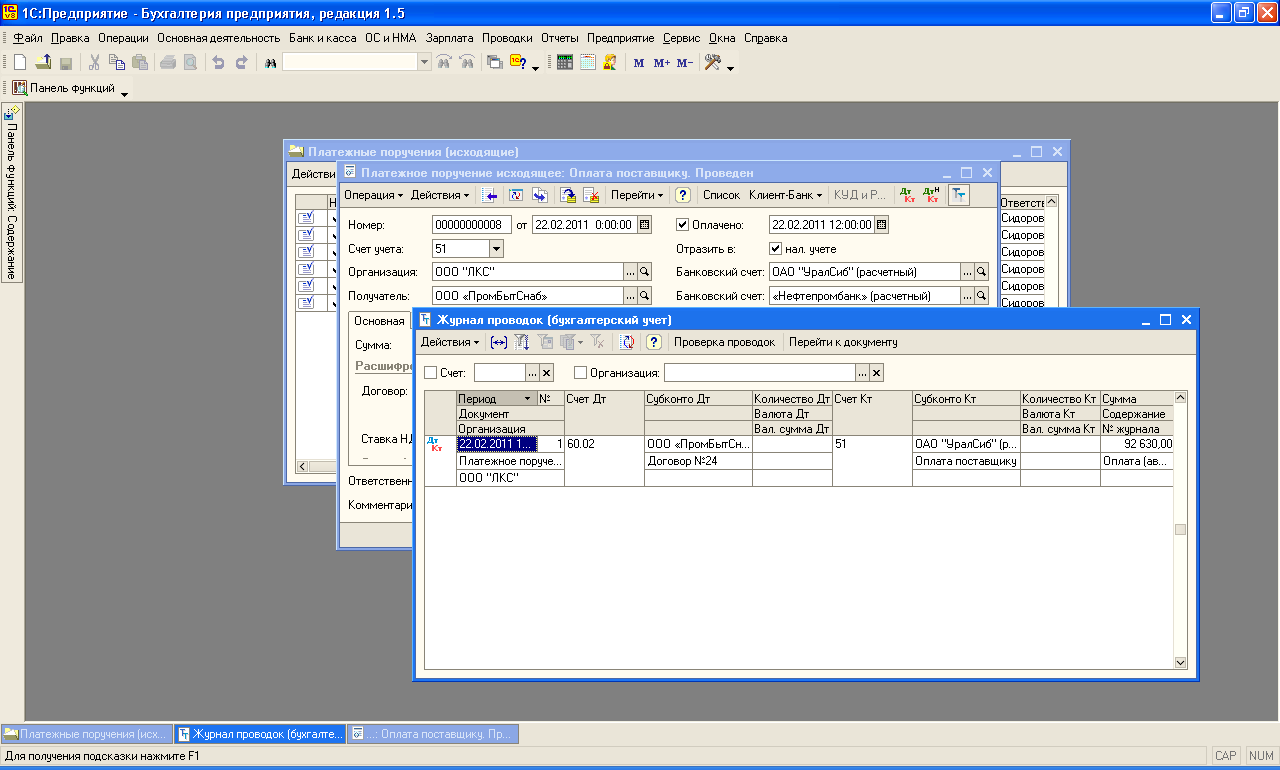Click the filter funnel icon in journal toolbar
The image size is (1280, 770).
point(521,342)
